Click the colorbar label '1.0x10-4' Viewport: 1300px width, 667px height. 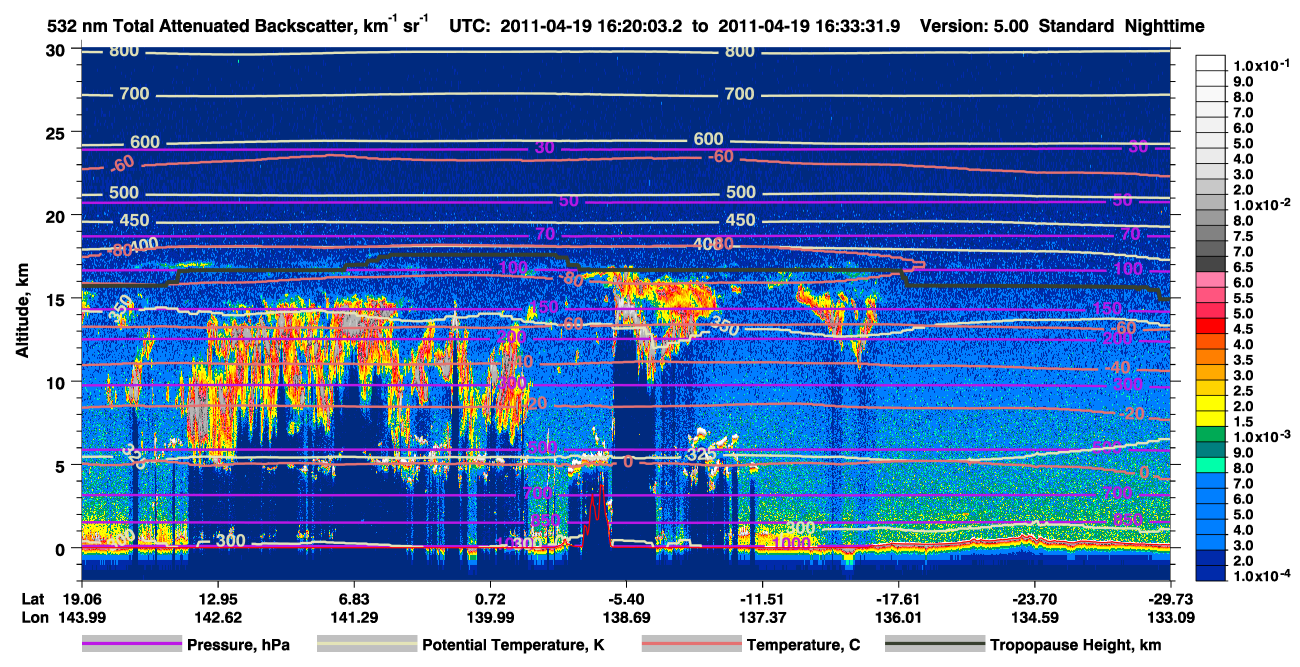(x=1264, y=576)
